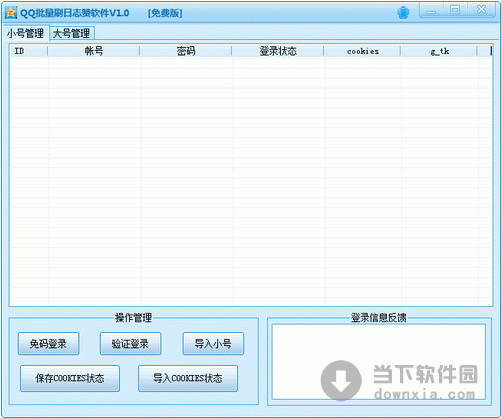Click the star app icon in title bar
The width and height of the screenshot is (501, 418).
tap(11, 13)
